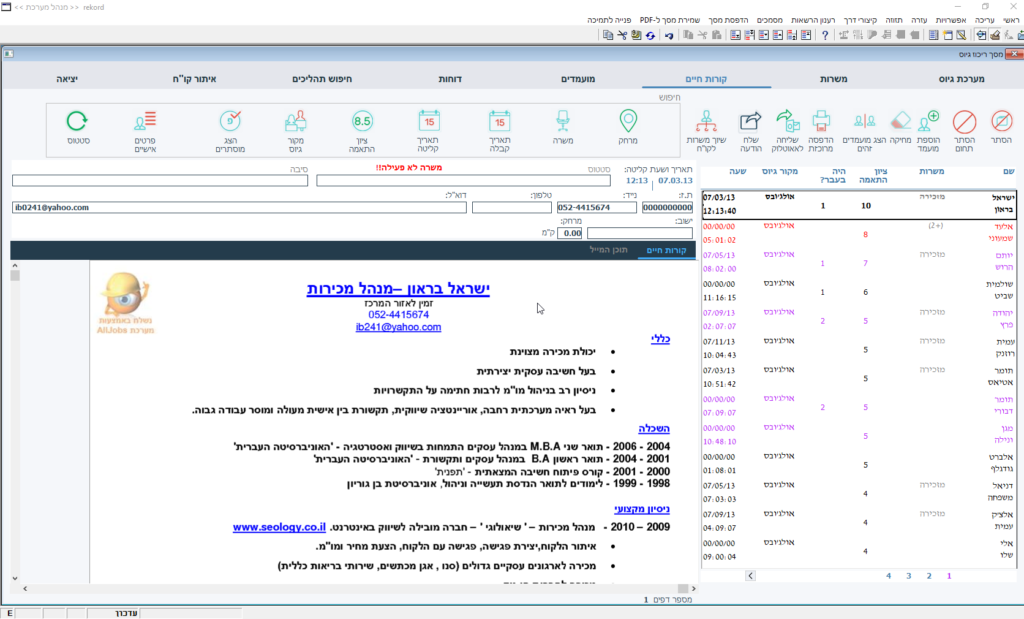This screenshot has width=1024, height=619.
Task: Select candidate row אליעד שמעוני
Action: (859, 233)
